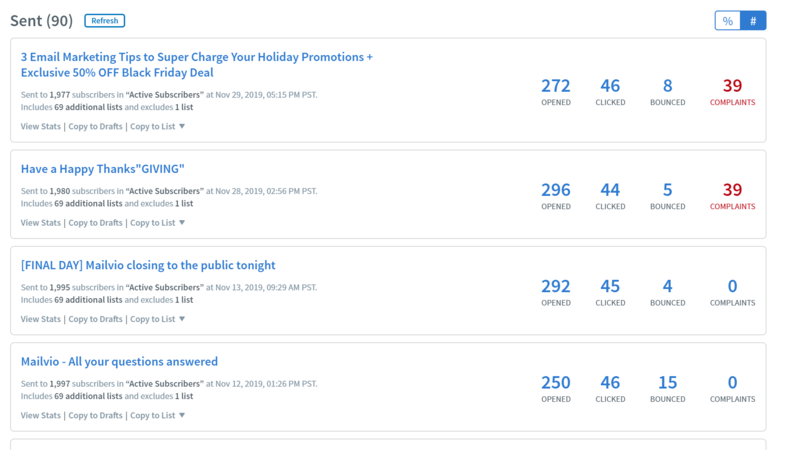
Task: Switch stats display to percentage view
Action: point(728,20)
